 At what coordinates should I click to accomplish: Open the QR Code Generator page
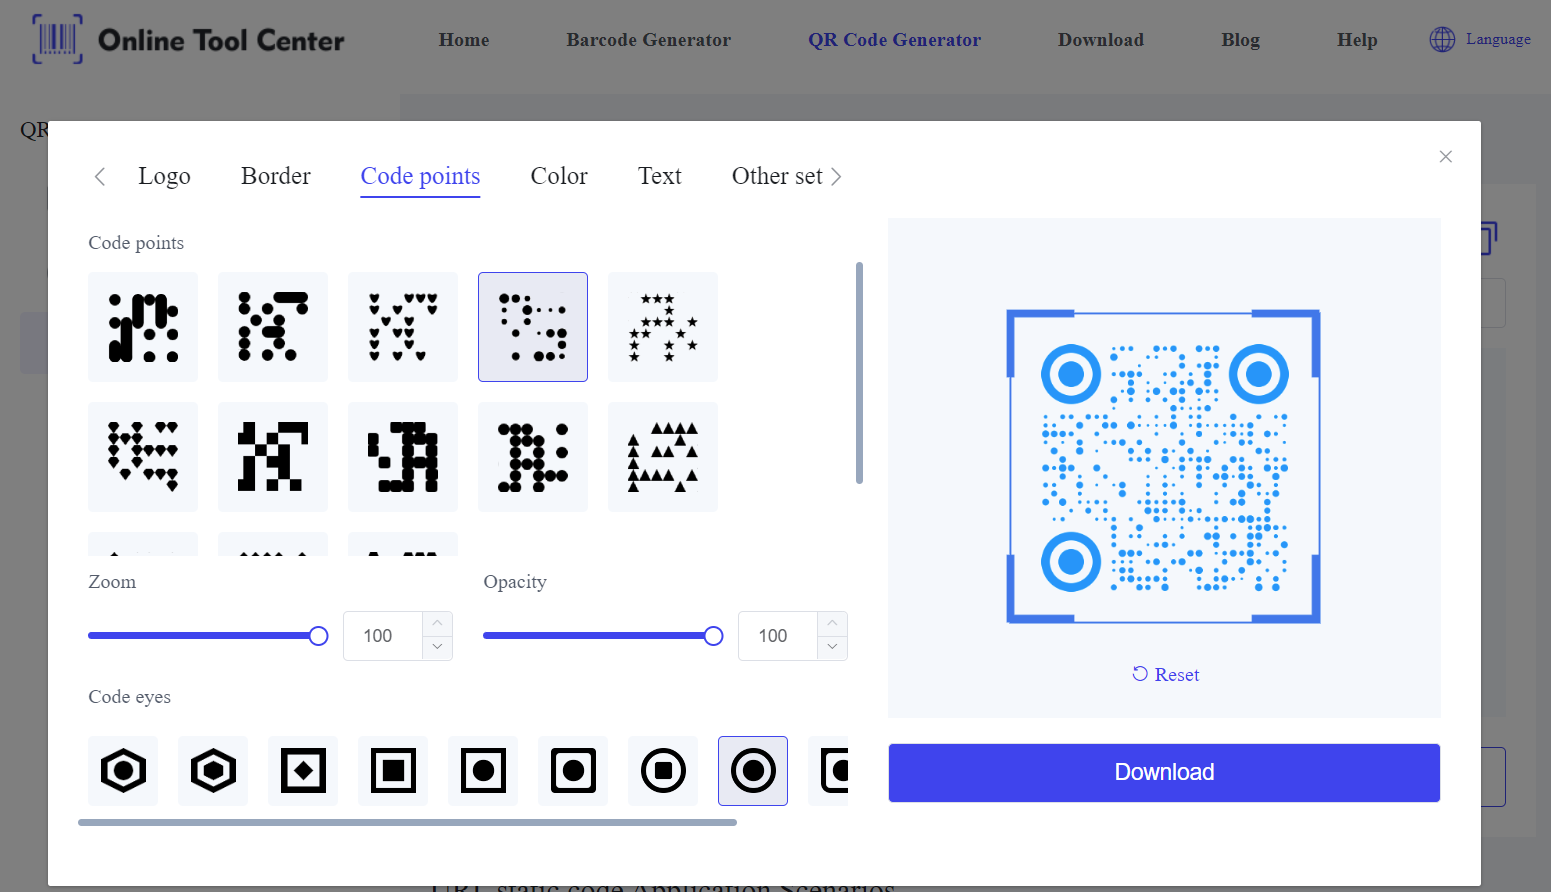(894, 40)
